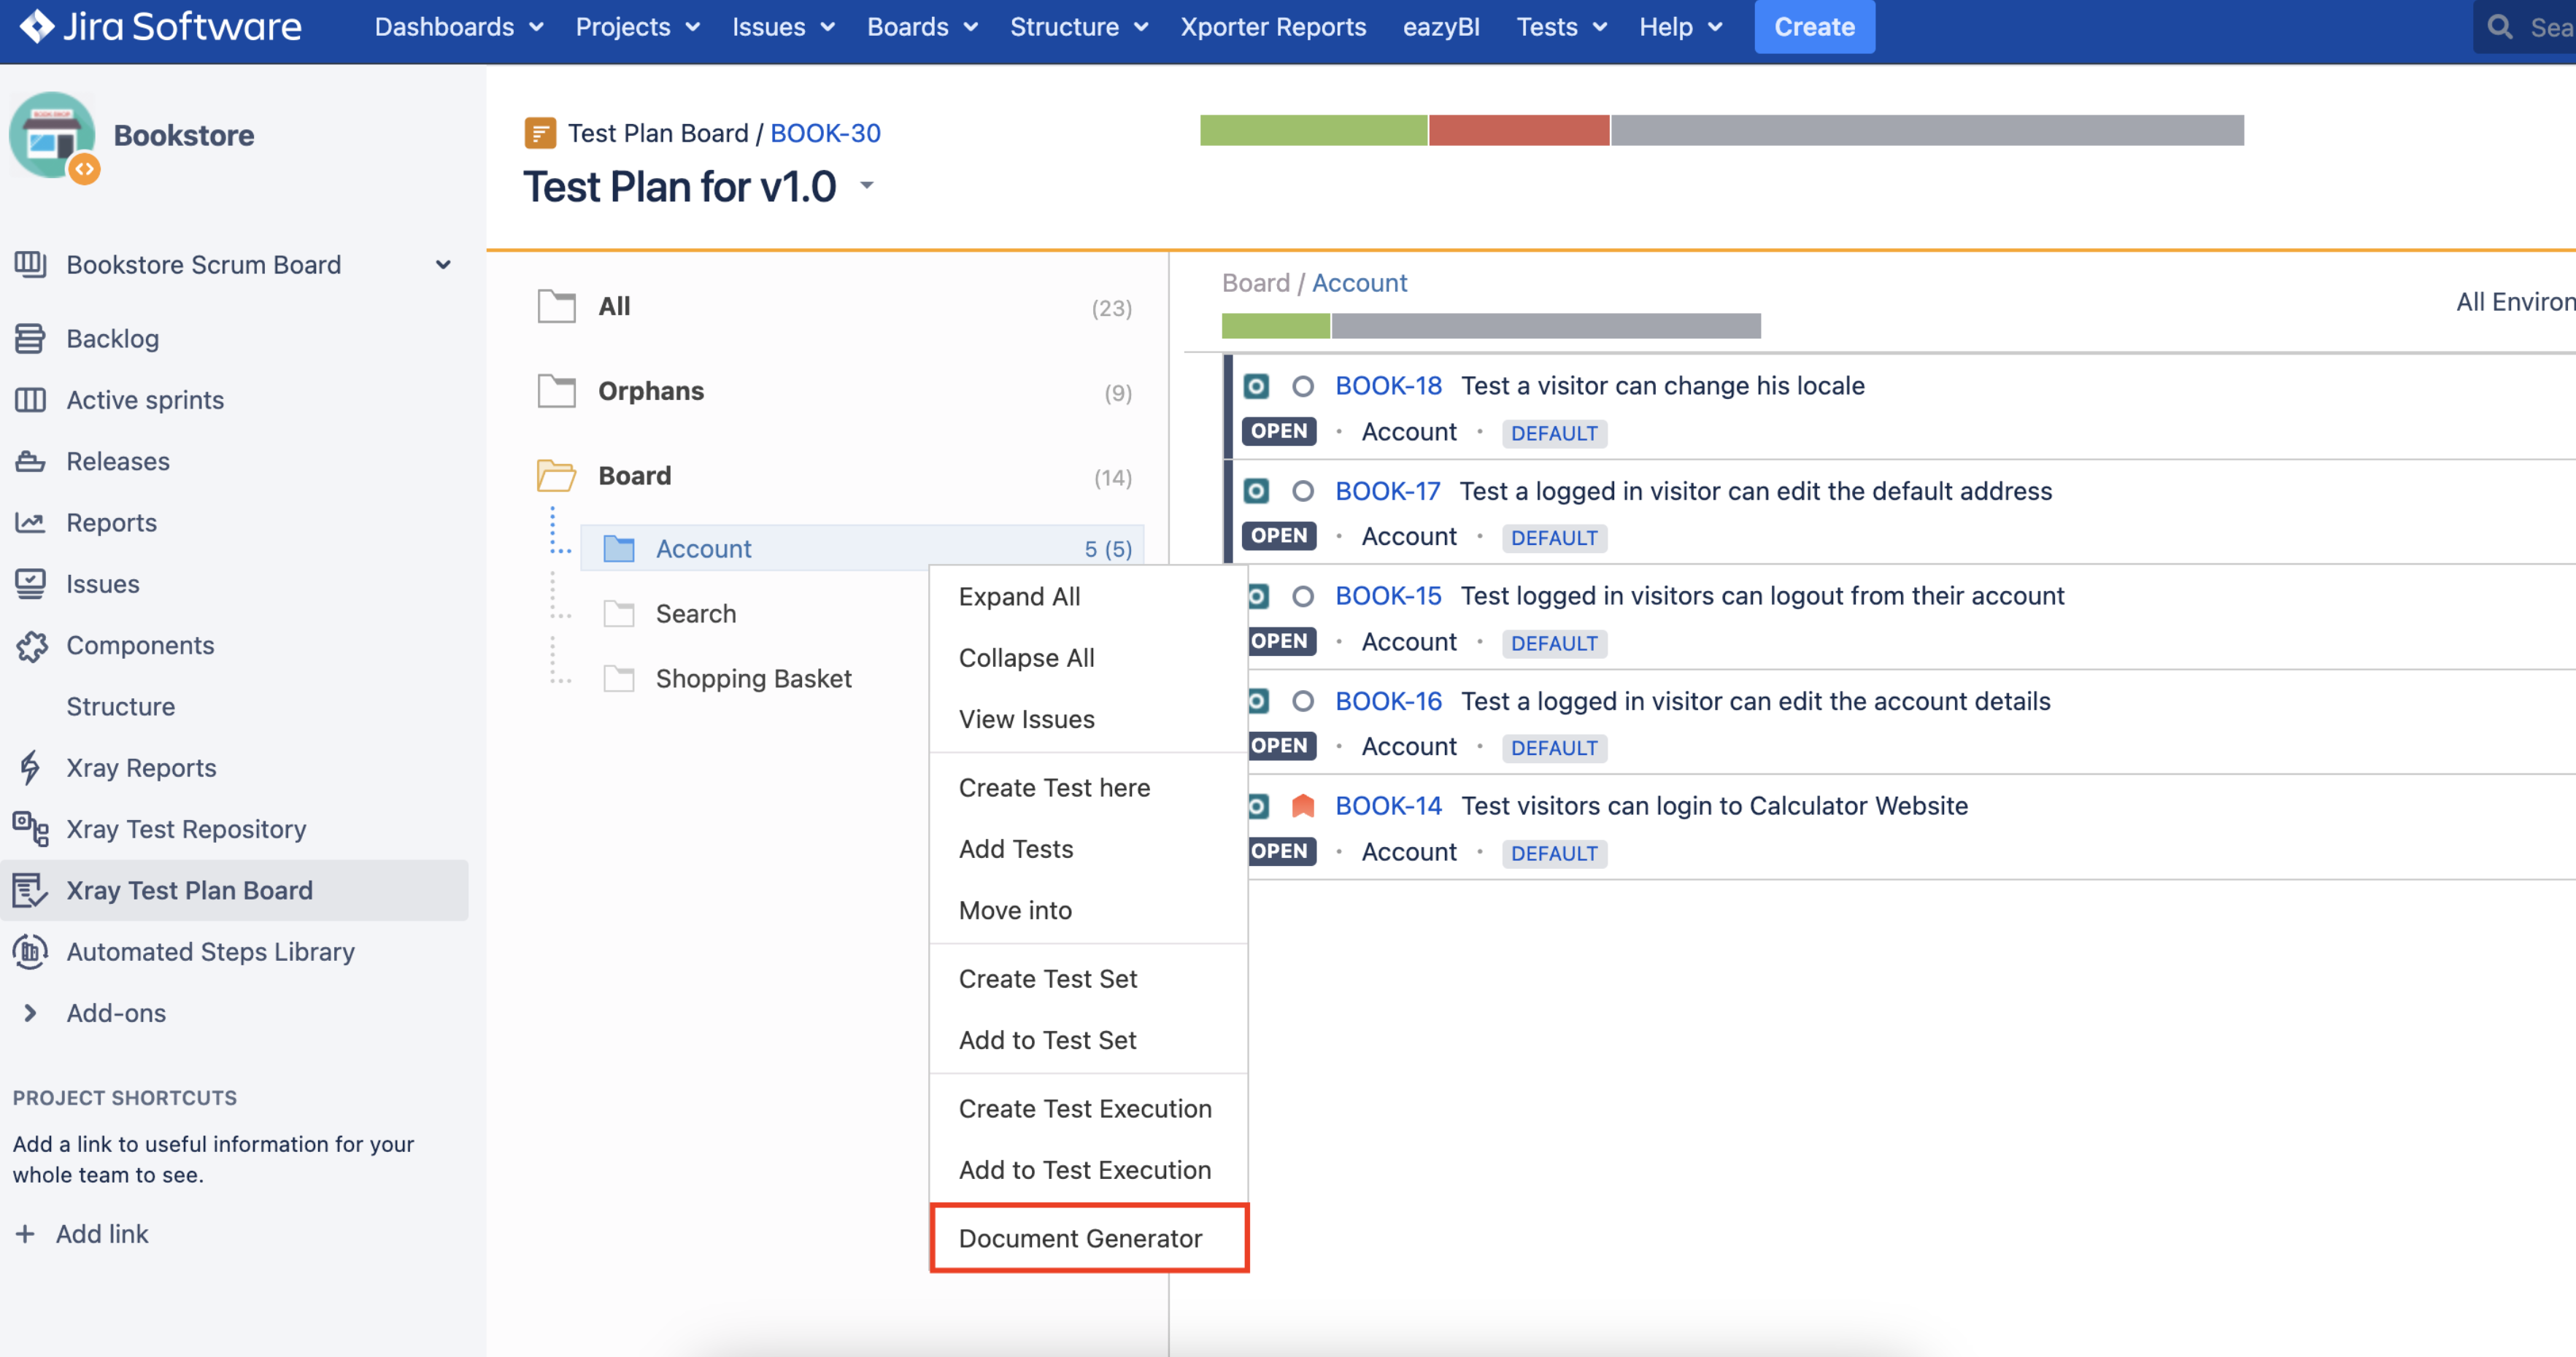Image resolution: width=2576 pixels, height=1357 pixels.
Task: Click the Jira Software logo
Action: pos(161,26)
